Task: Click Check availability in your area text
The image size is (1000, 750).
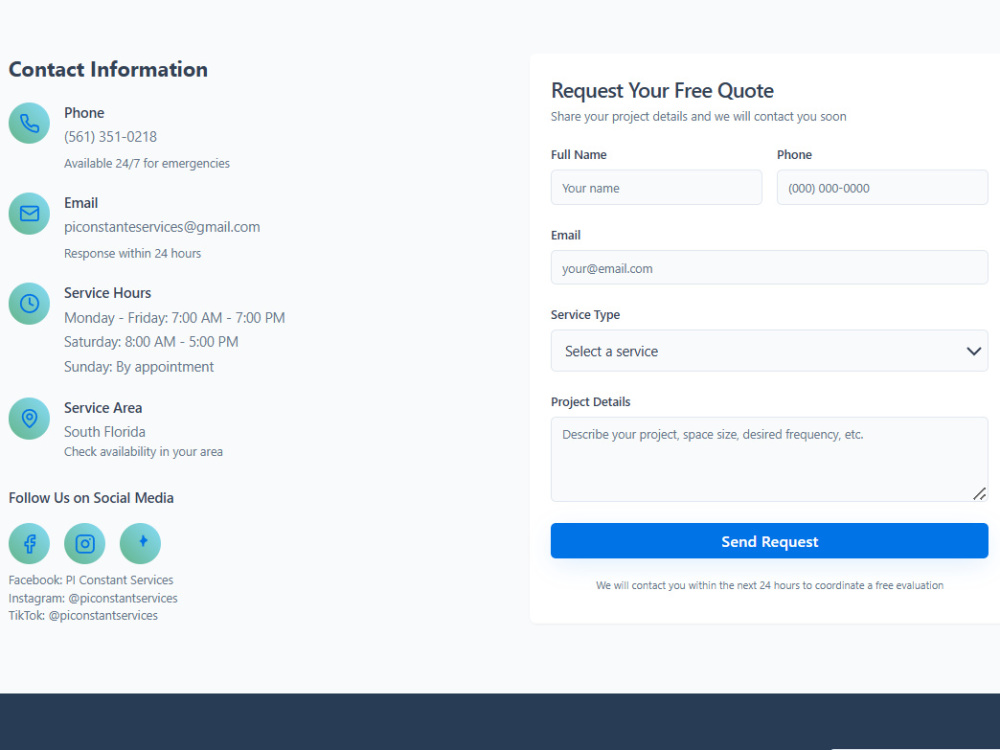Action: click(143, 452)
